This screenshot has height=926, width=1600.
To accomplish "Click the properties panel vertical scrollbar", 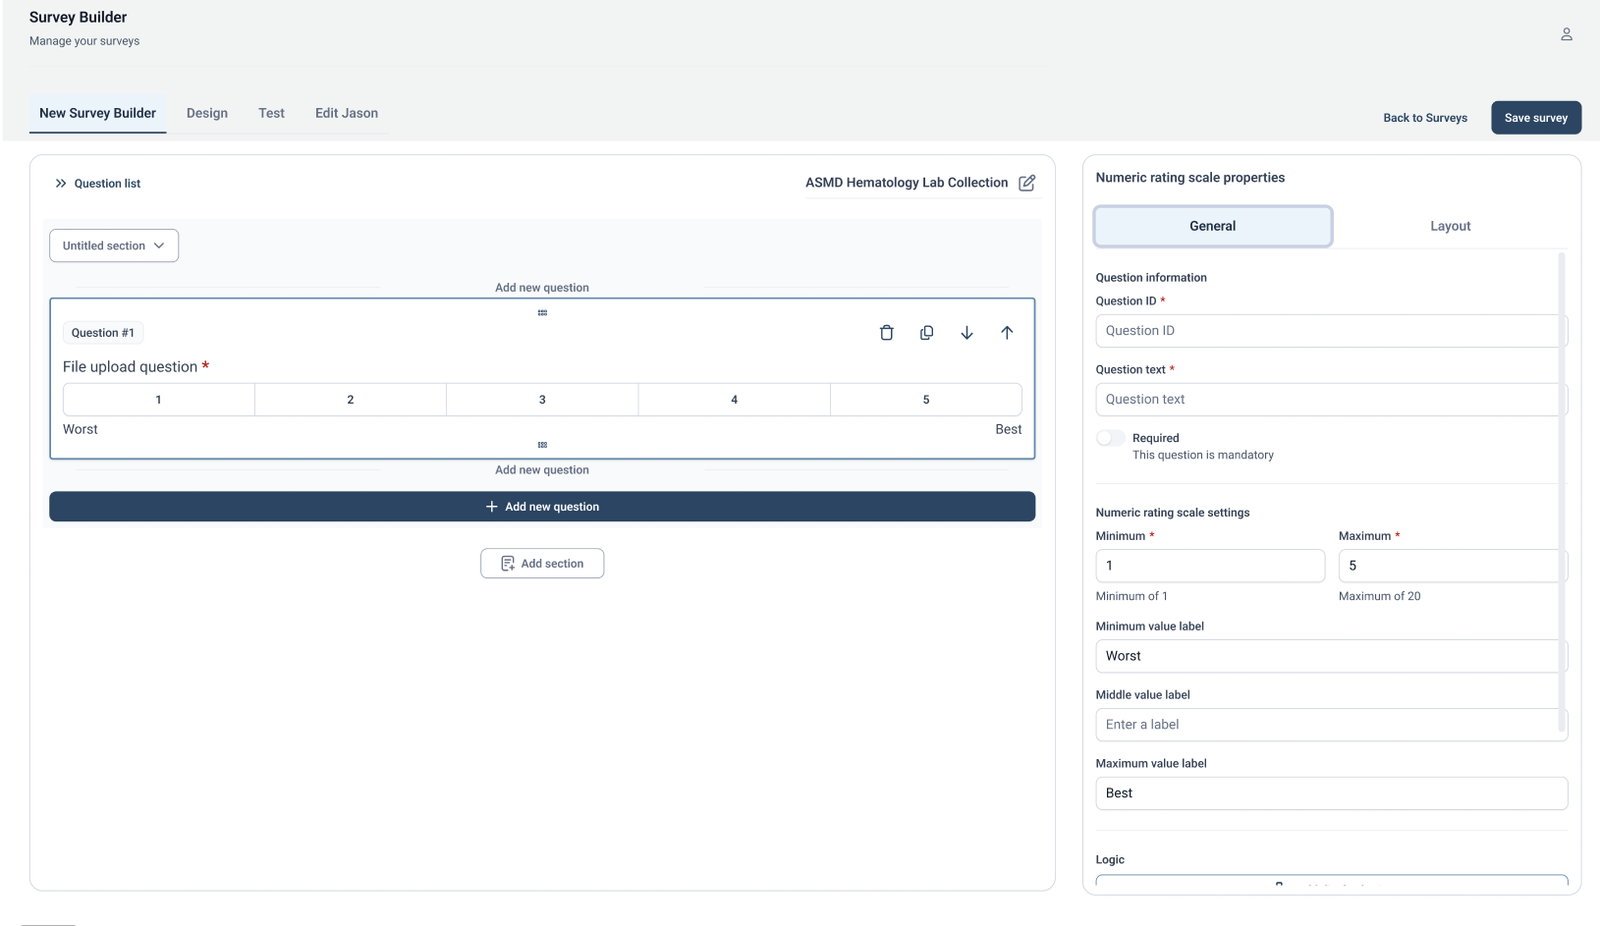I will tap(1562, 490).
